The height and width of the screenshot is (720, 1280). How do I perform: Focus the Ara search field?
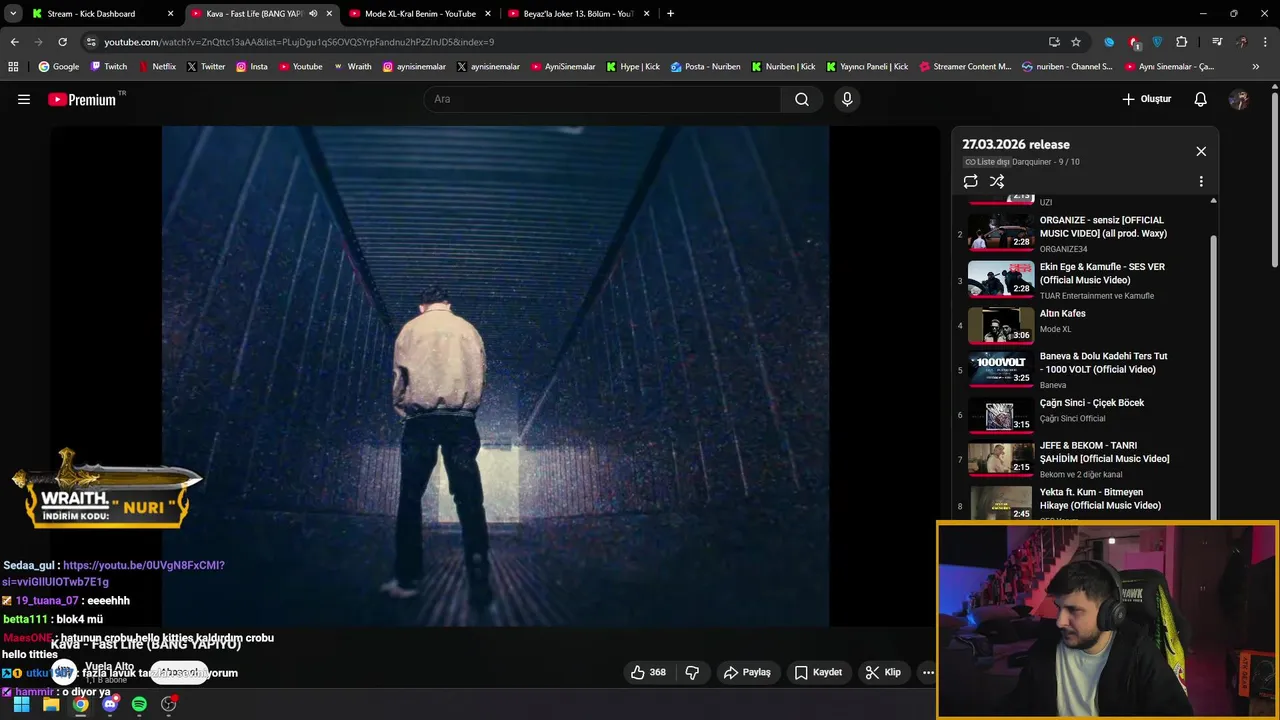pos(603,99)
